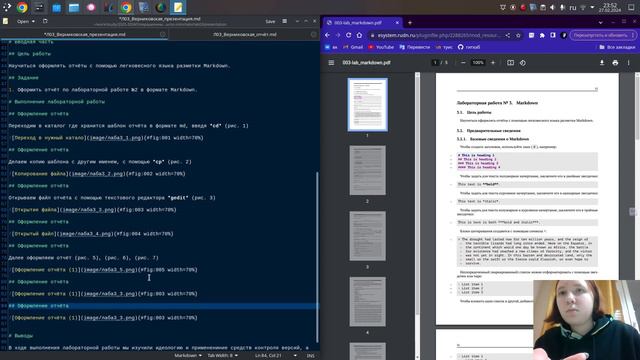Open the volume control in tray
640x360 pixels.
pyautogui.click(x=552, y=7)
